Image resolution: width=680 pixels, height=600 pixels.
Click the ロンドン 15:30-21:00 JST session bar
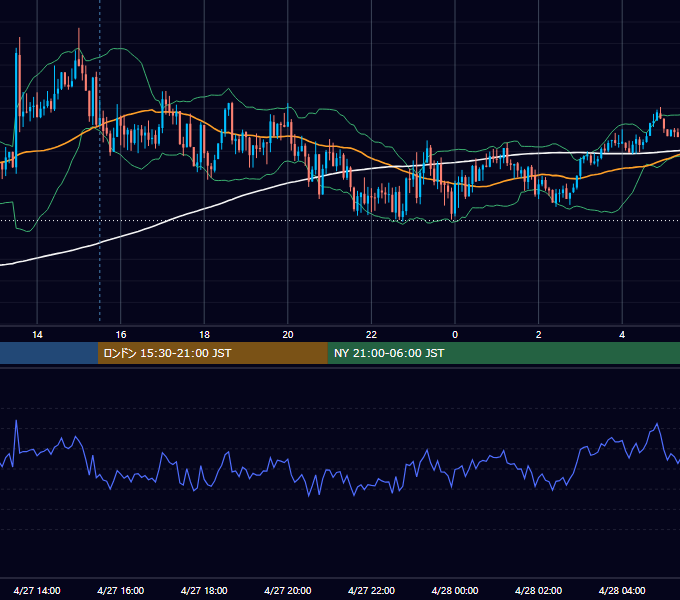click(212, 353)
